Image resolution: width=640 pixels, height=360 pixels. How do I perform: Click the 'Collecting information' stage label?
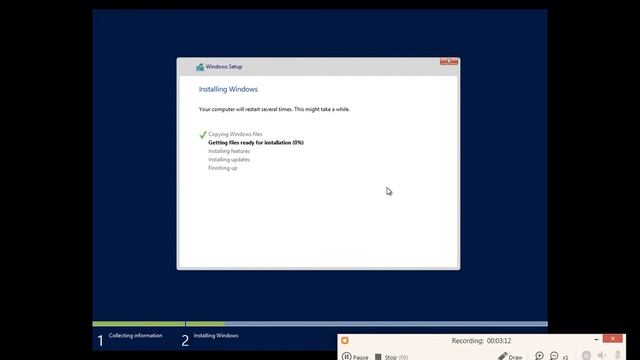click(136, 336)
